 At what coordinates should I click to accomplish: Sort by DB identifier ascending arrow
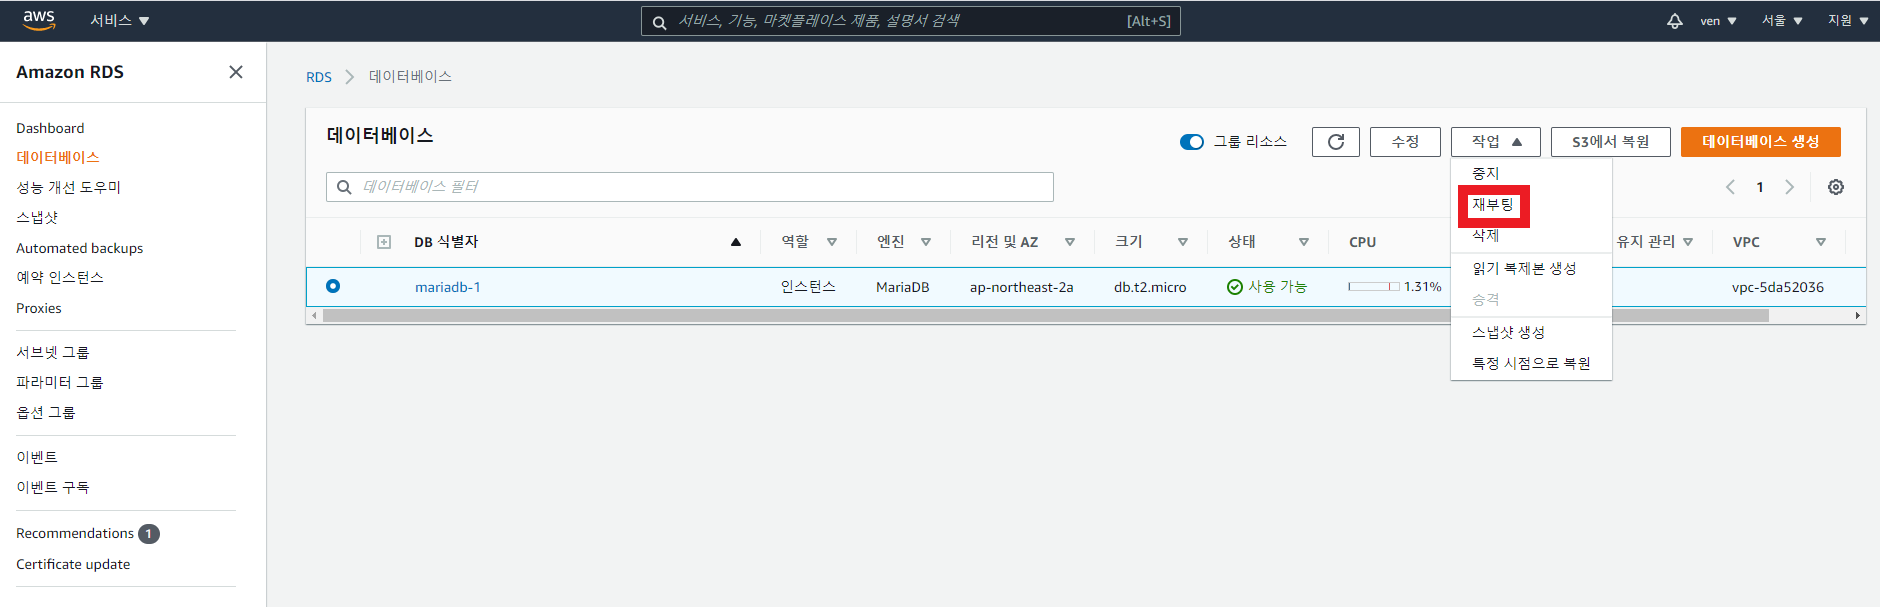click(736, 242)
